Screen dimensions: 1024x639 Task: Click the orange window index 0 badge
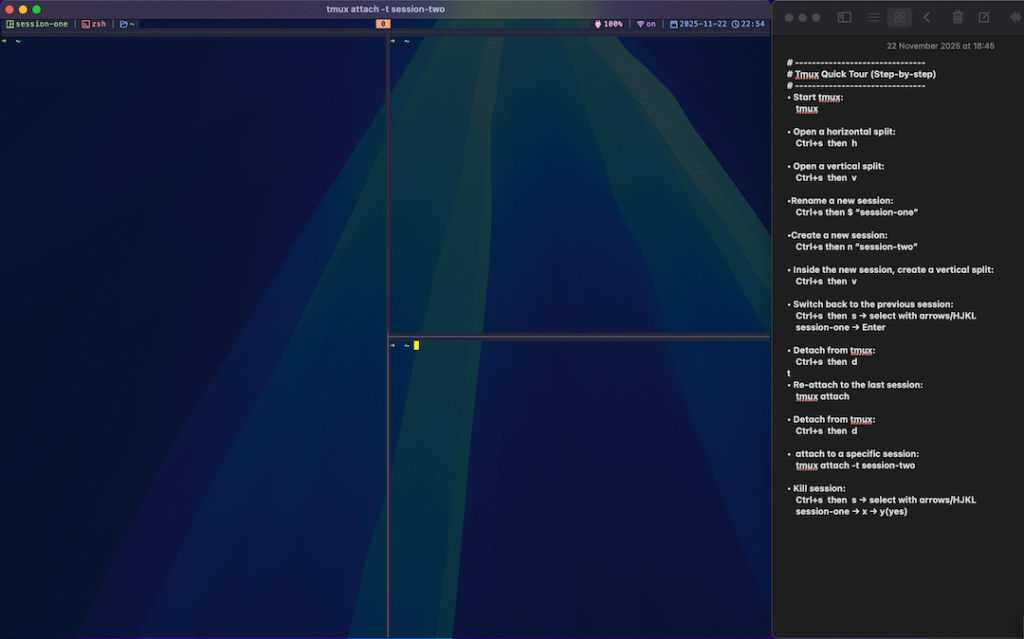383,23
